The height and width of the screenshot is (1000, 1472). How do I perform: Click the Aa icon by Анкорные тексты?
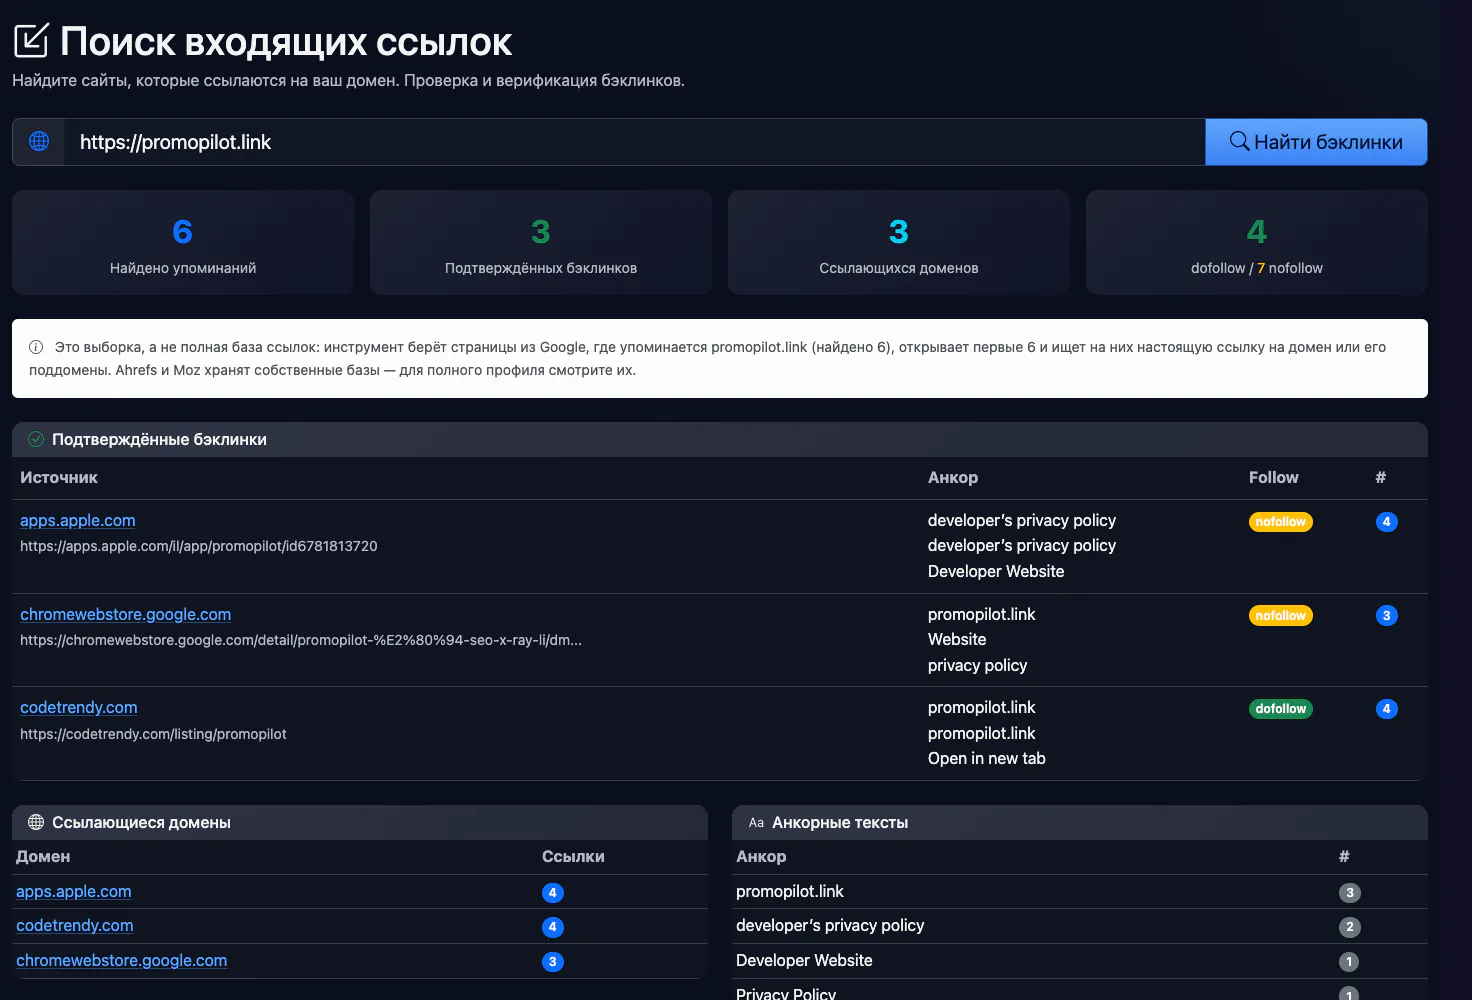(x=756, y=823)
